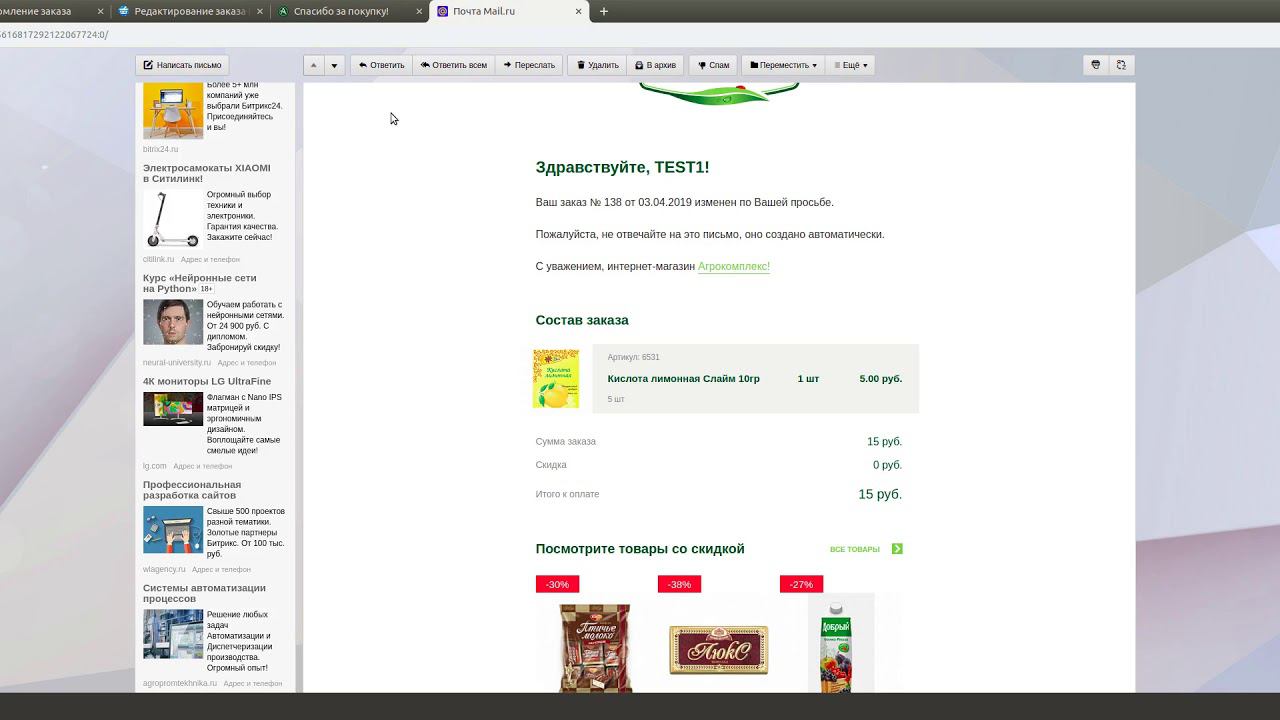Screen dimensions: 1280x720
Task: Open the bitrix24.ru link
Action: coord(160,149)
